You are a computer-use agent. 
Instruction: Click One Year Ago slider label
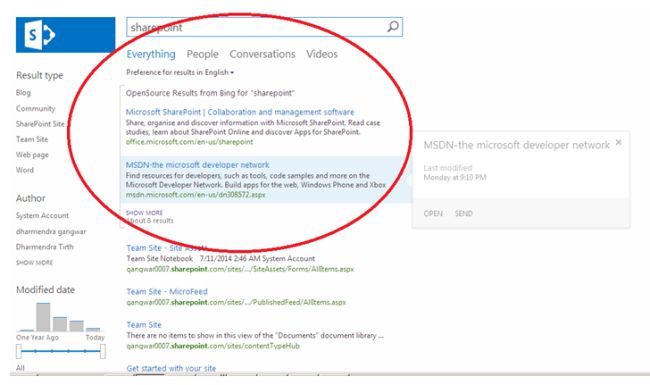click(x=37, y=337)
